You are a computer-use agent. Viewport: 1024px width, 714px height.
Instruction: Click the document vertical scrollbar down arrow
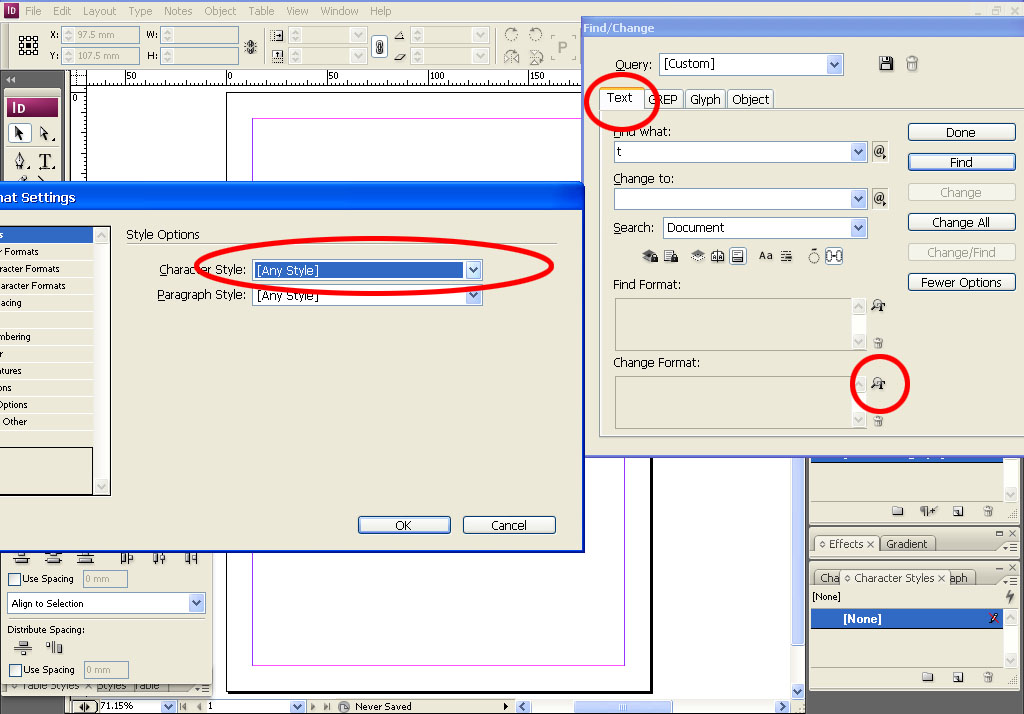point(797,691)
